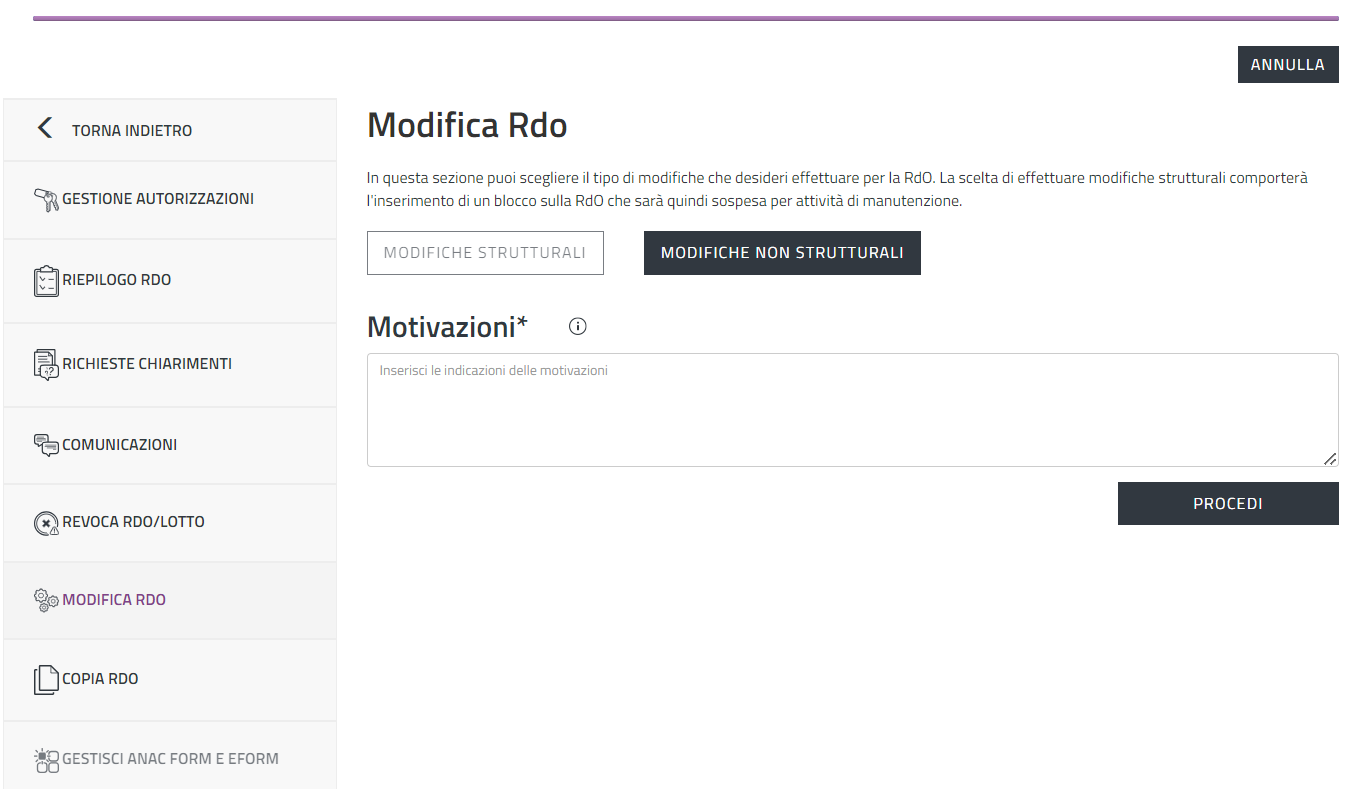1369x789 pixels.
Task: Click the document copy icon for Copia RdO
Action: (47, 679)
